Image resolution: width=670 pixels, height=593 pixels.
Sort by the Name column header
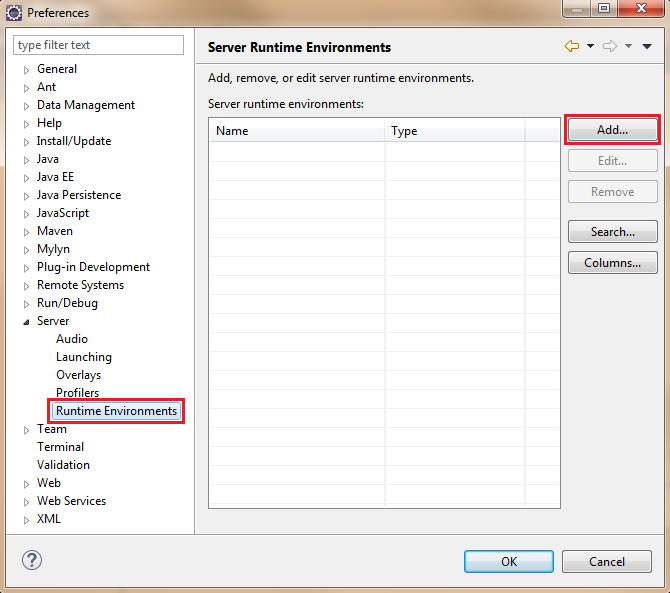(x=297, y=131)
